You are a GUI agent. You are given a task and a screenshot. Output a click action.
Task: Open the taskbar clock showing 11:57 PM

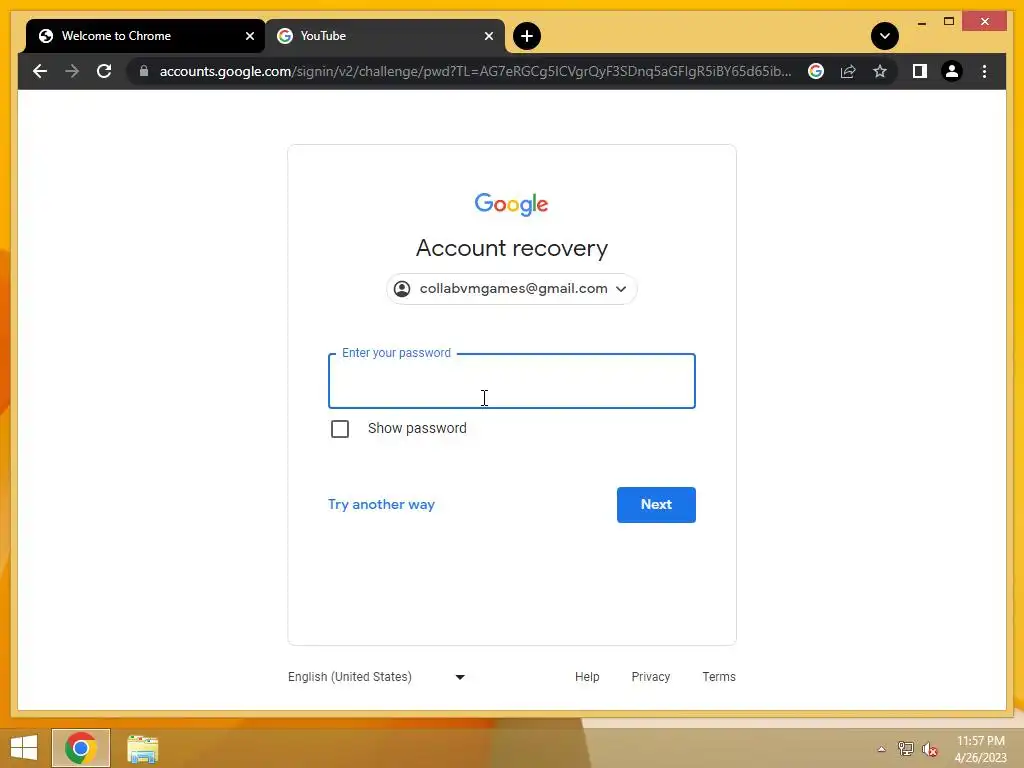click(980, 749)
